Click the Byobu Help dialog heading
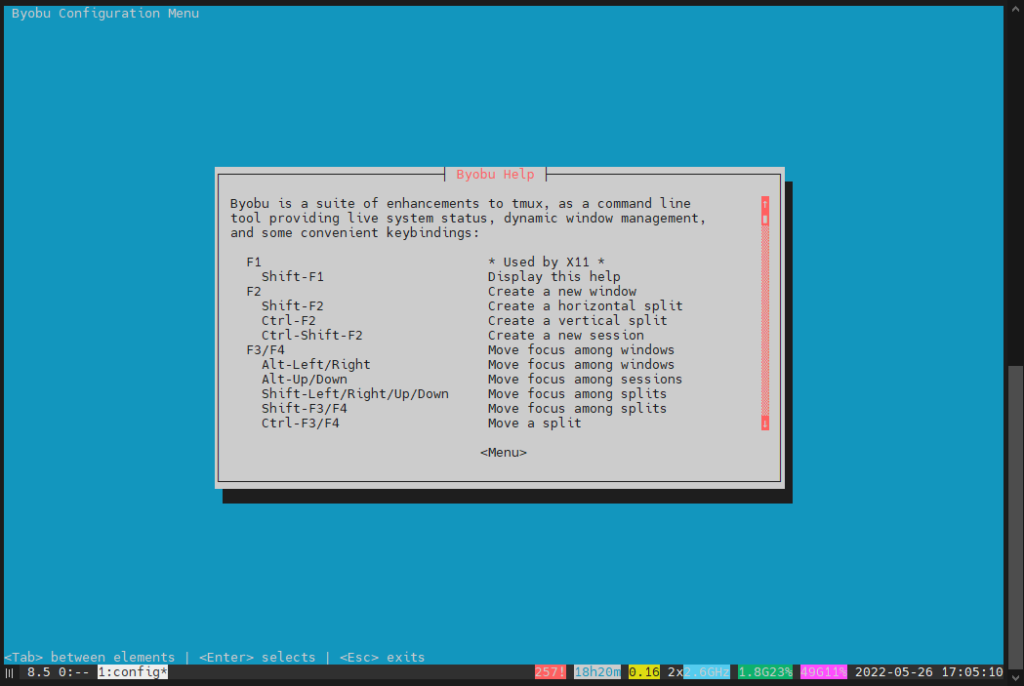1024x686 pixels. pyautogui.click(x=495, y=174)
